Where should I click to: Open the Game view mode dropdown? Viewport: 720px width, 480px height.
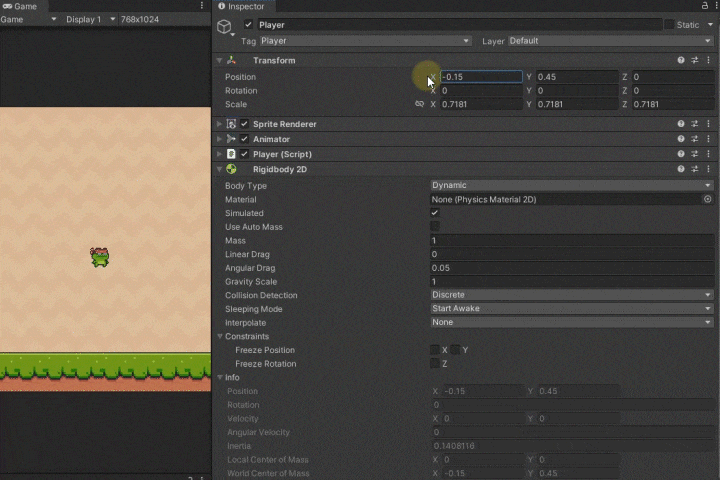[28, 19]
